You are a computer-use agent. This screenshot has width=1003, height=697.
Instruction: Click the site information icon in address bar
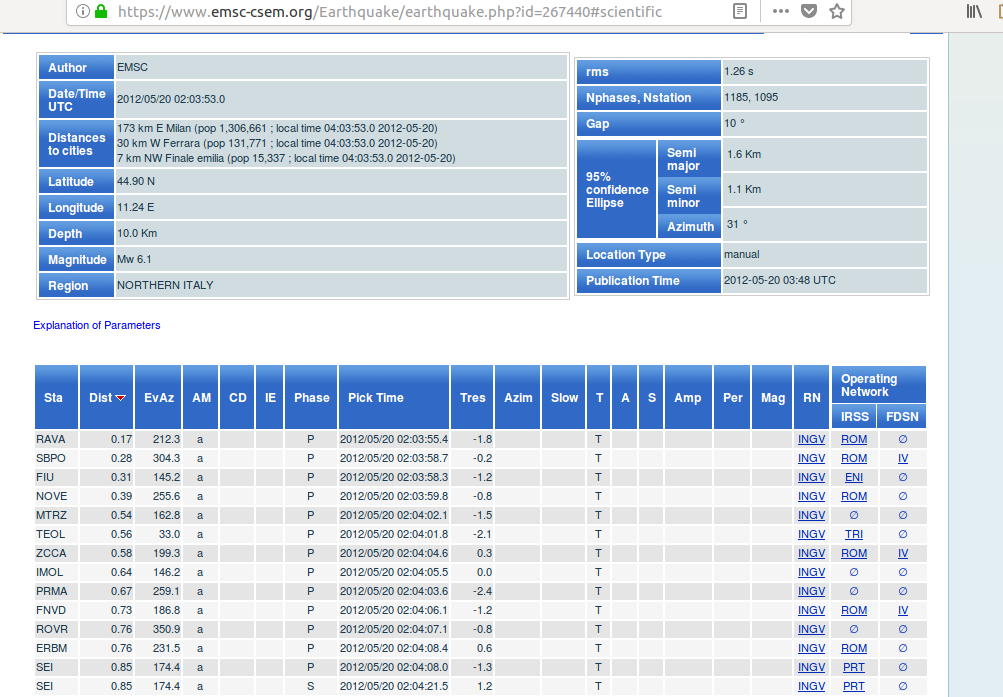(x=82, y=12)
